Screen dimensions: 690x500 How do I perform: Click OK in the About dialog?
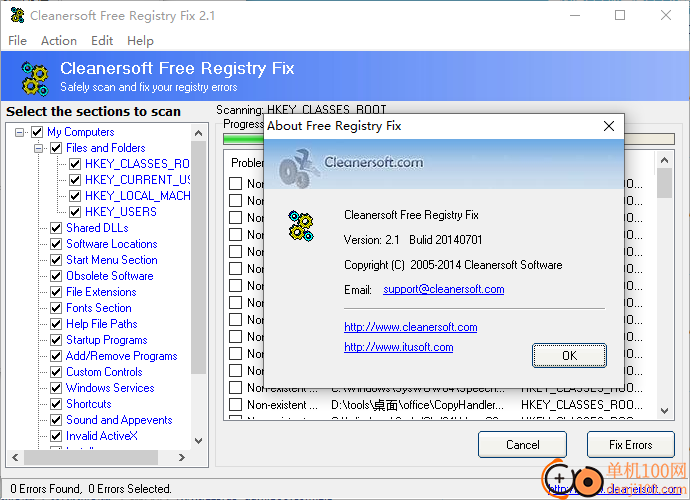click(569, 356)
